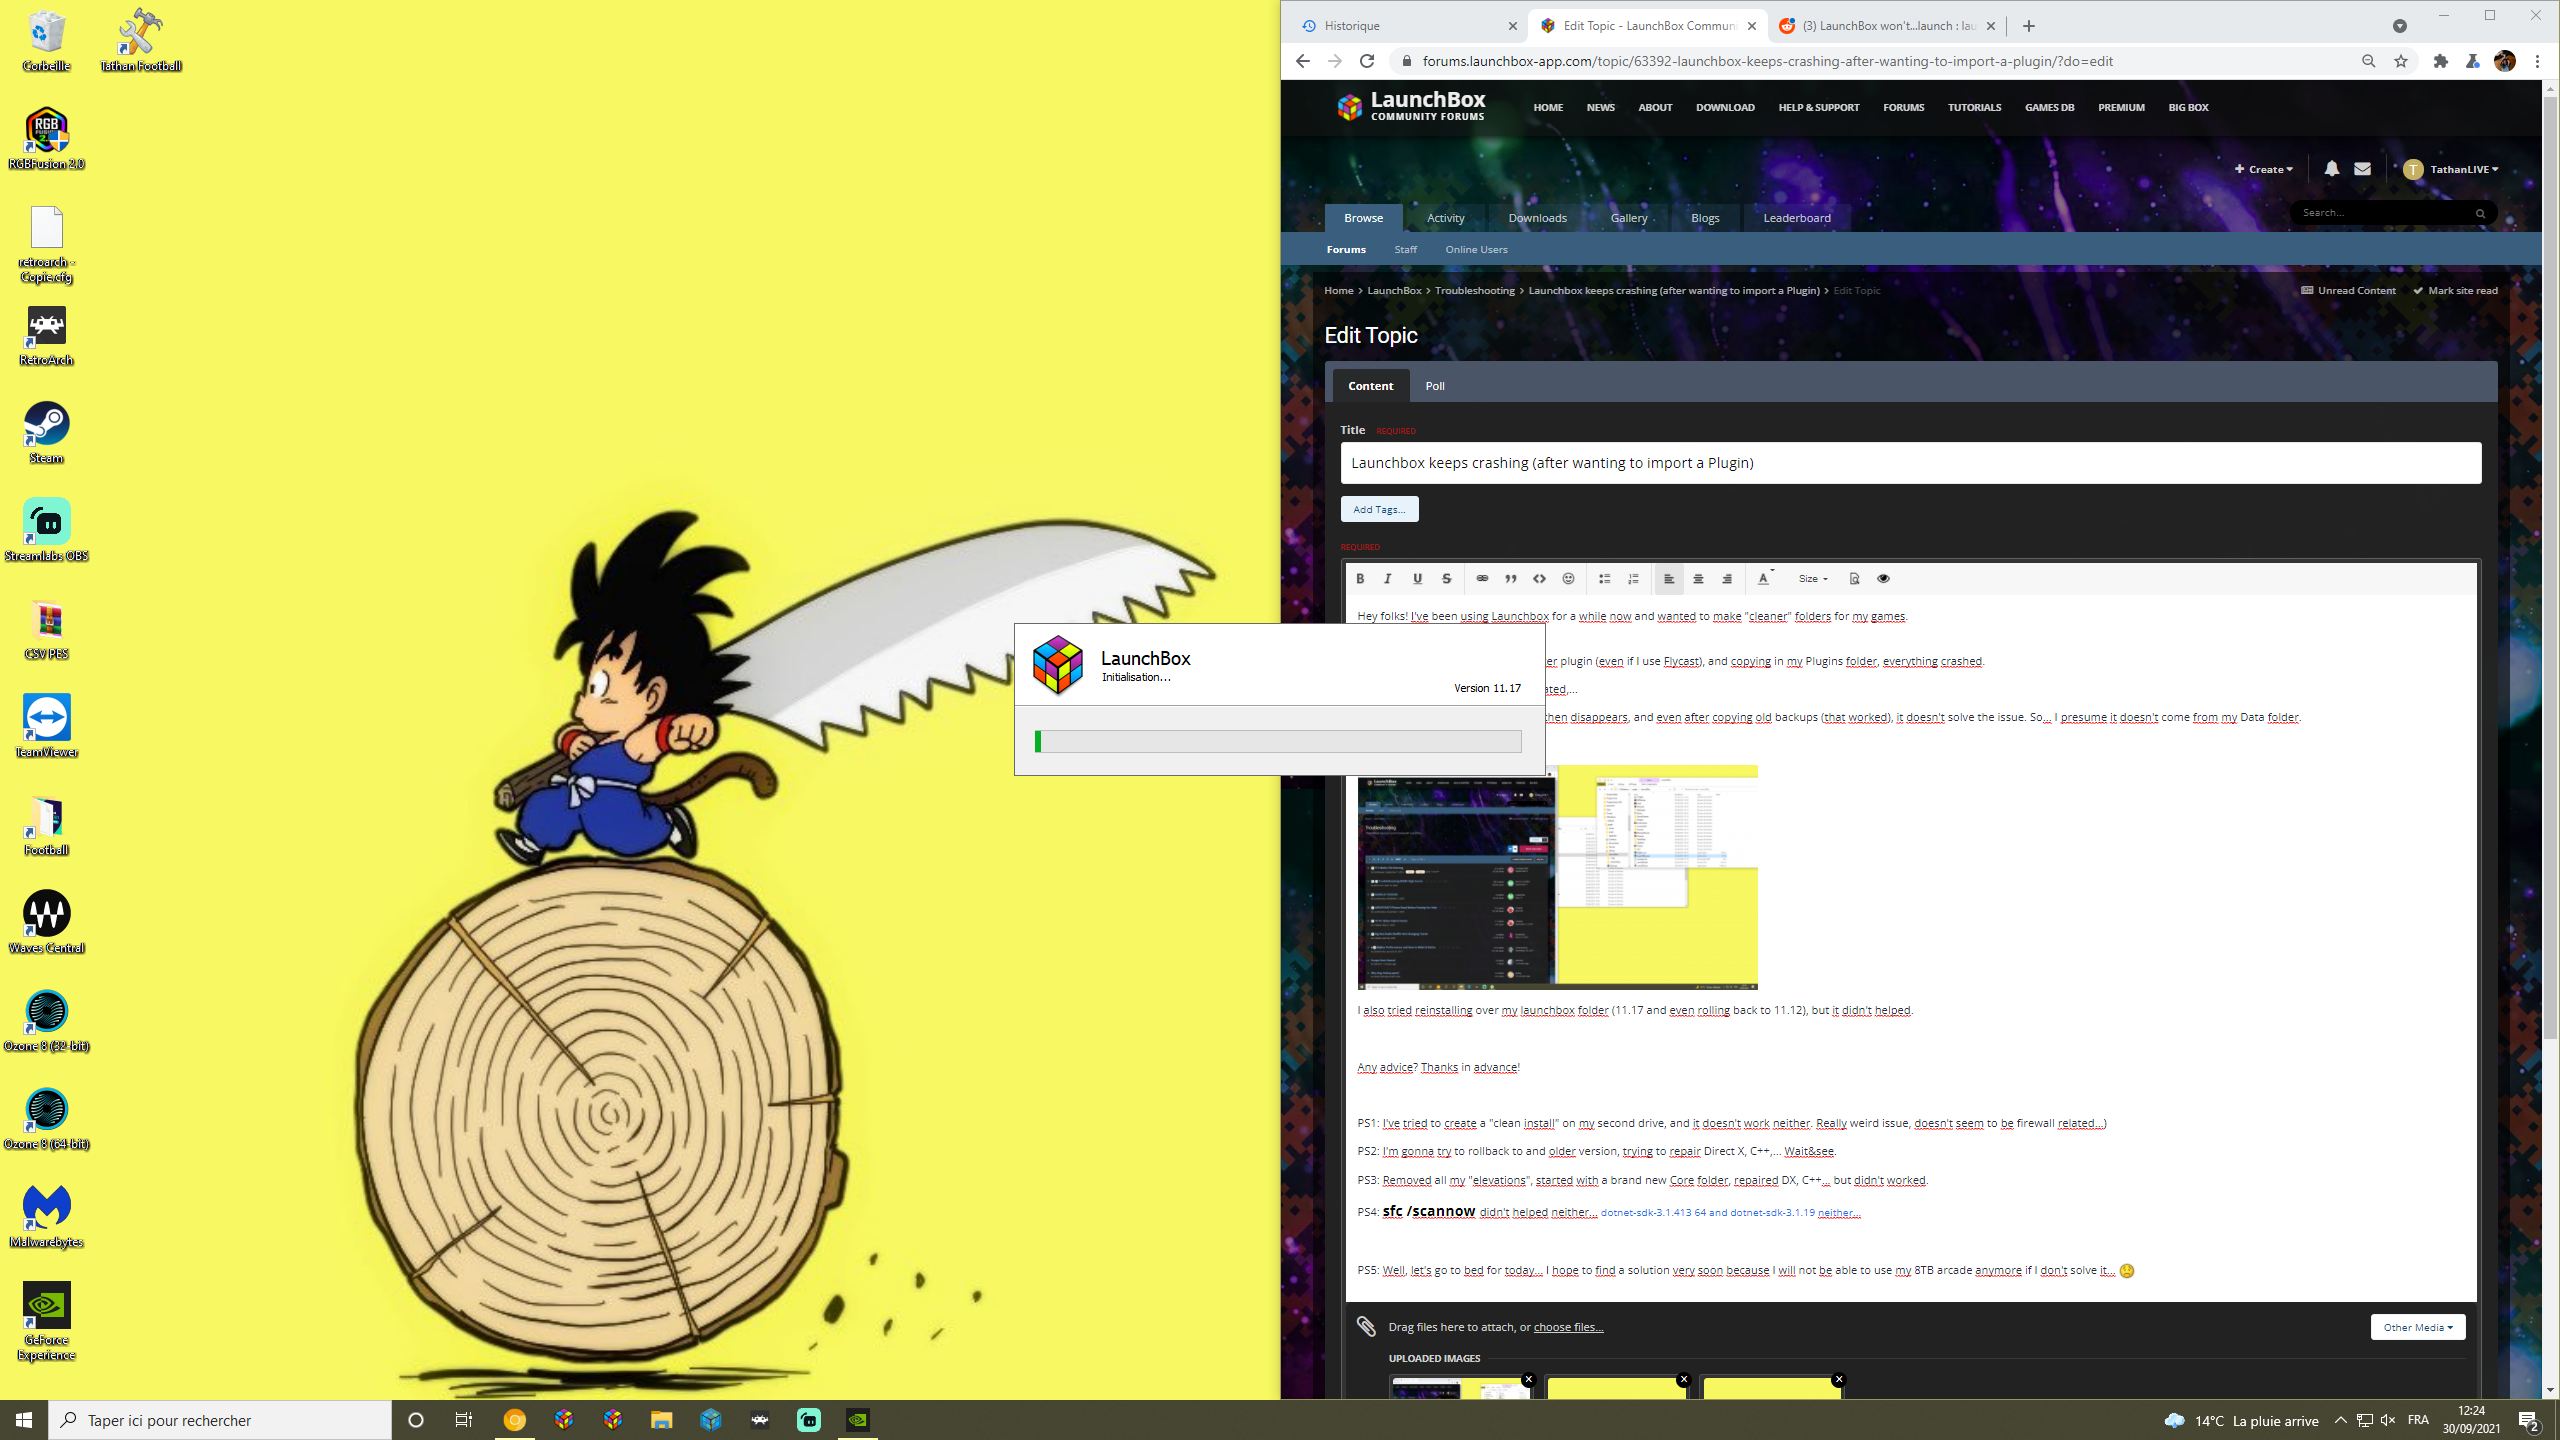Align text right in the editor
This screenshot has width=2560, height=1440.
pos(1727,579)
